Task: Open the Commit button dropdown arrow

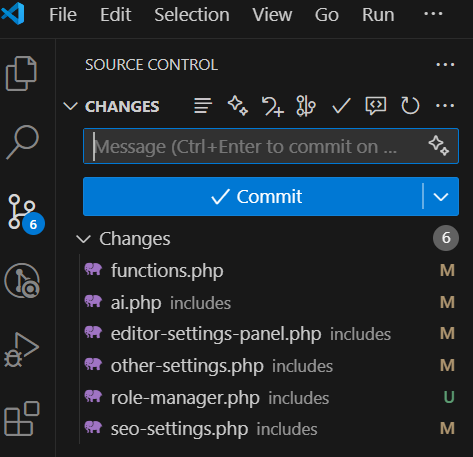Action: tap(441, 197)
